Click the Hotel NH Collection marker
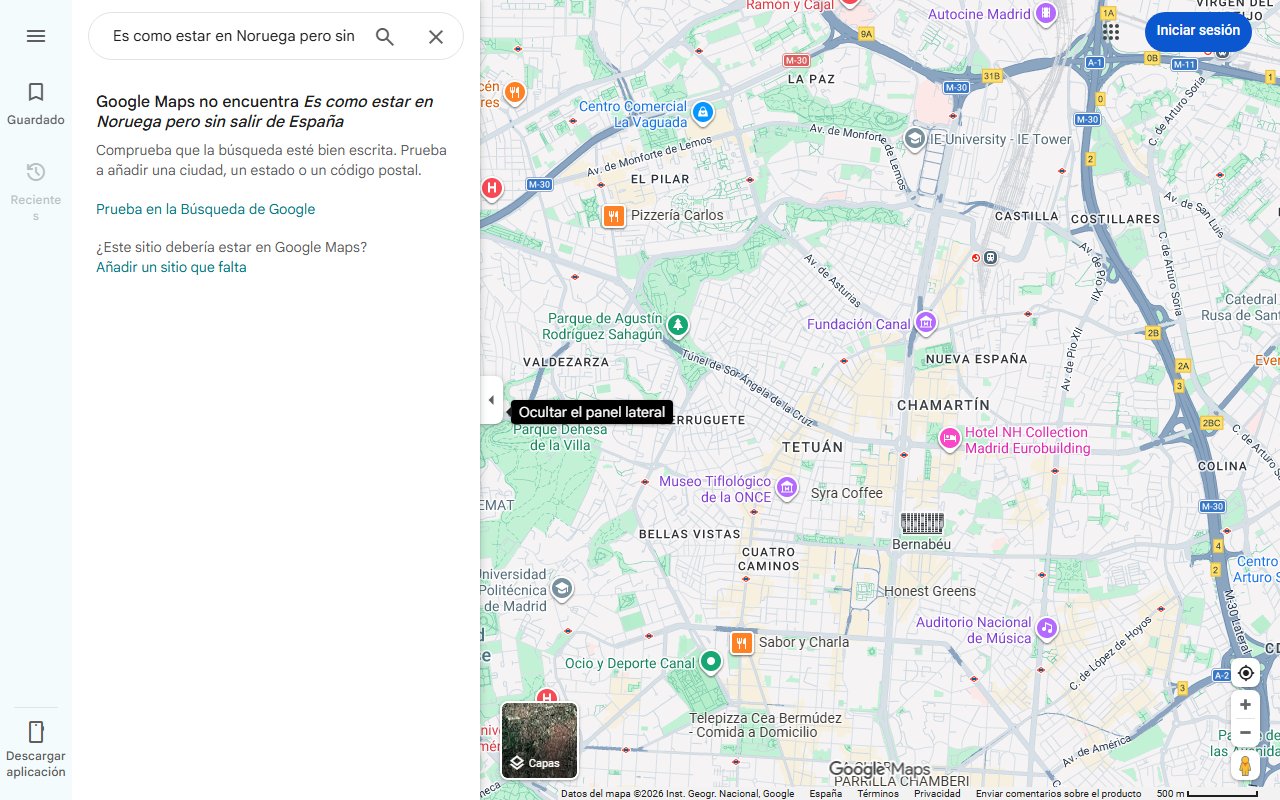Screen dimensions: 1280x800 (950, 438)
